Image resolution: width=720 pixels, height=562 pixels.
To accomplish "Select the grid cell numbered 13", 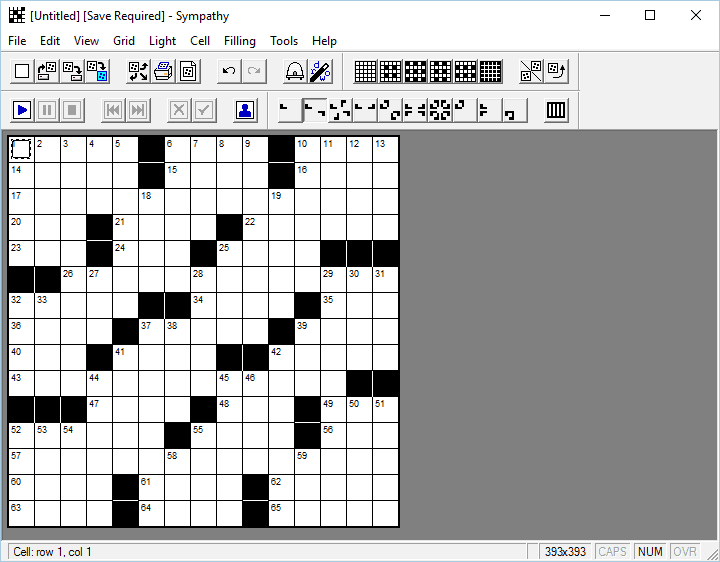I will coord(386,150).
